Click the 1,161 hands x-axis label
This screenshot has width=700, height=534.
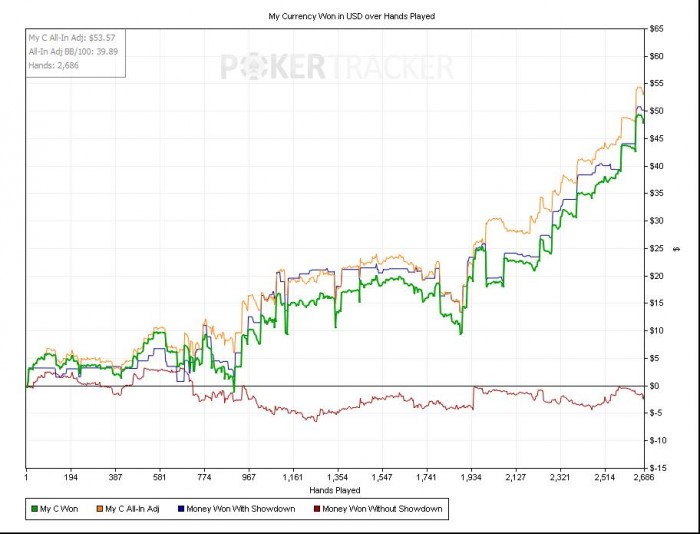pos(293,477)
